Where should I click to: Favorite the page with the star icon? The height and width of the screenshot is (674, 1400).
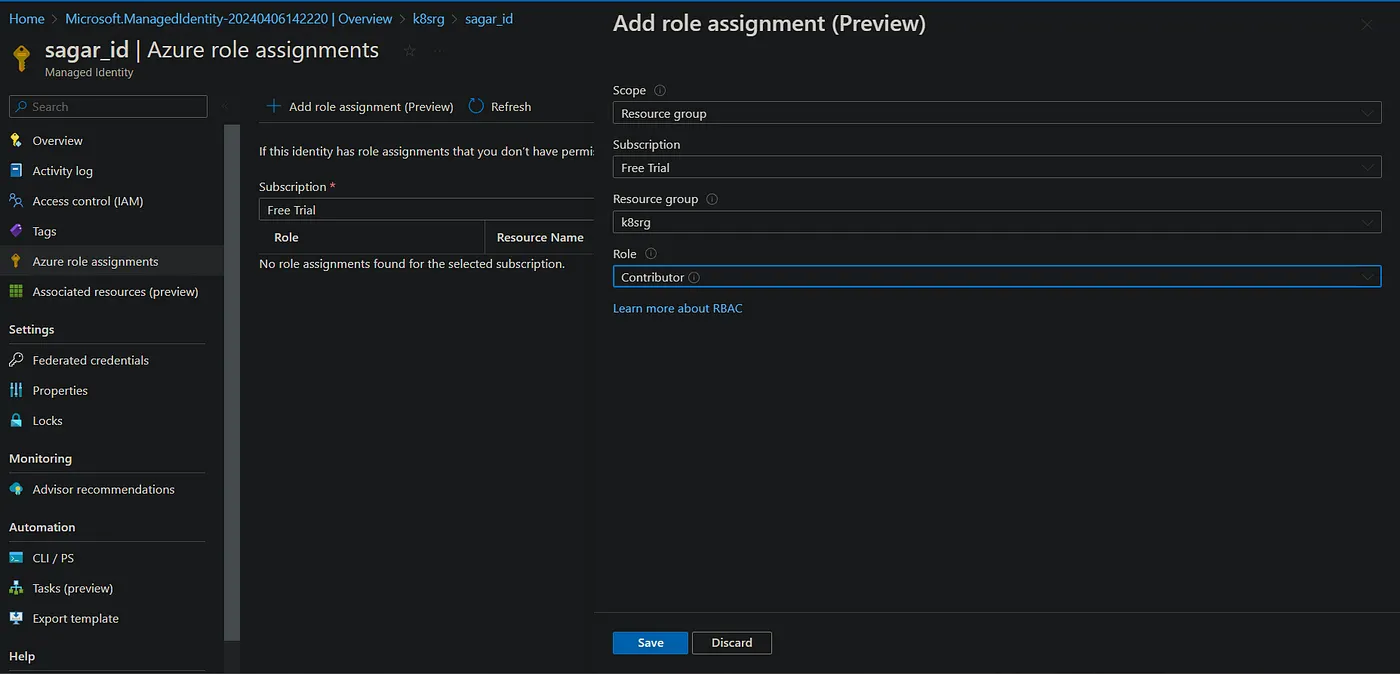(x=409, y=51)
